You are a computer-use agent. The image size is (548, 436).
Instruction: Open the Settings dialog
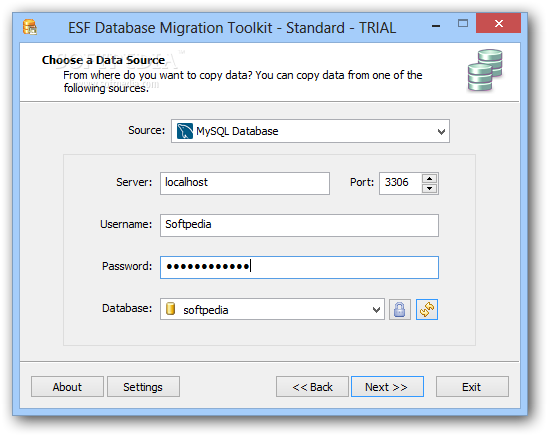click(143, 387)
